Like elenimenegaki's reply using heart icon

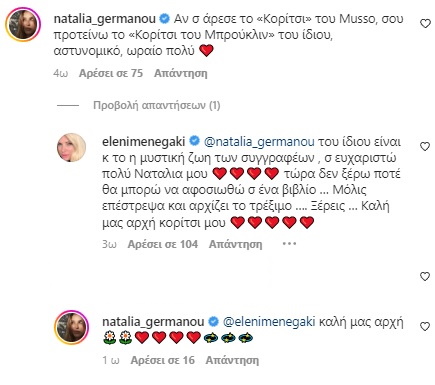[x=425, y=147]
